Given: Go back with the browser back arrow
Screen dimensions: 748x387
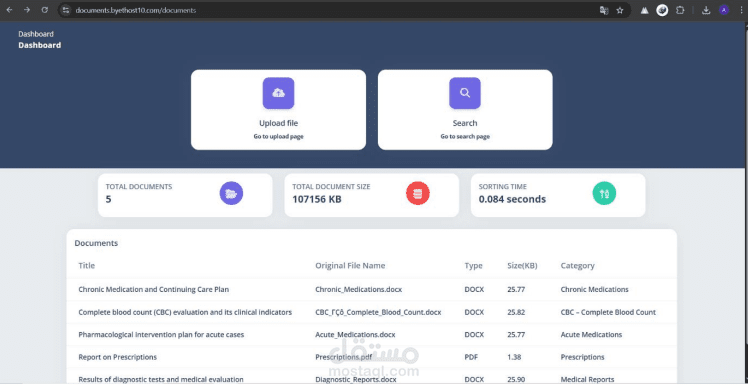Looking at the screenshot, I should coord(9,10).
